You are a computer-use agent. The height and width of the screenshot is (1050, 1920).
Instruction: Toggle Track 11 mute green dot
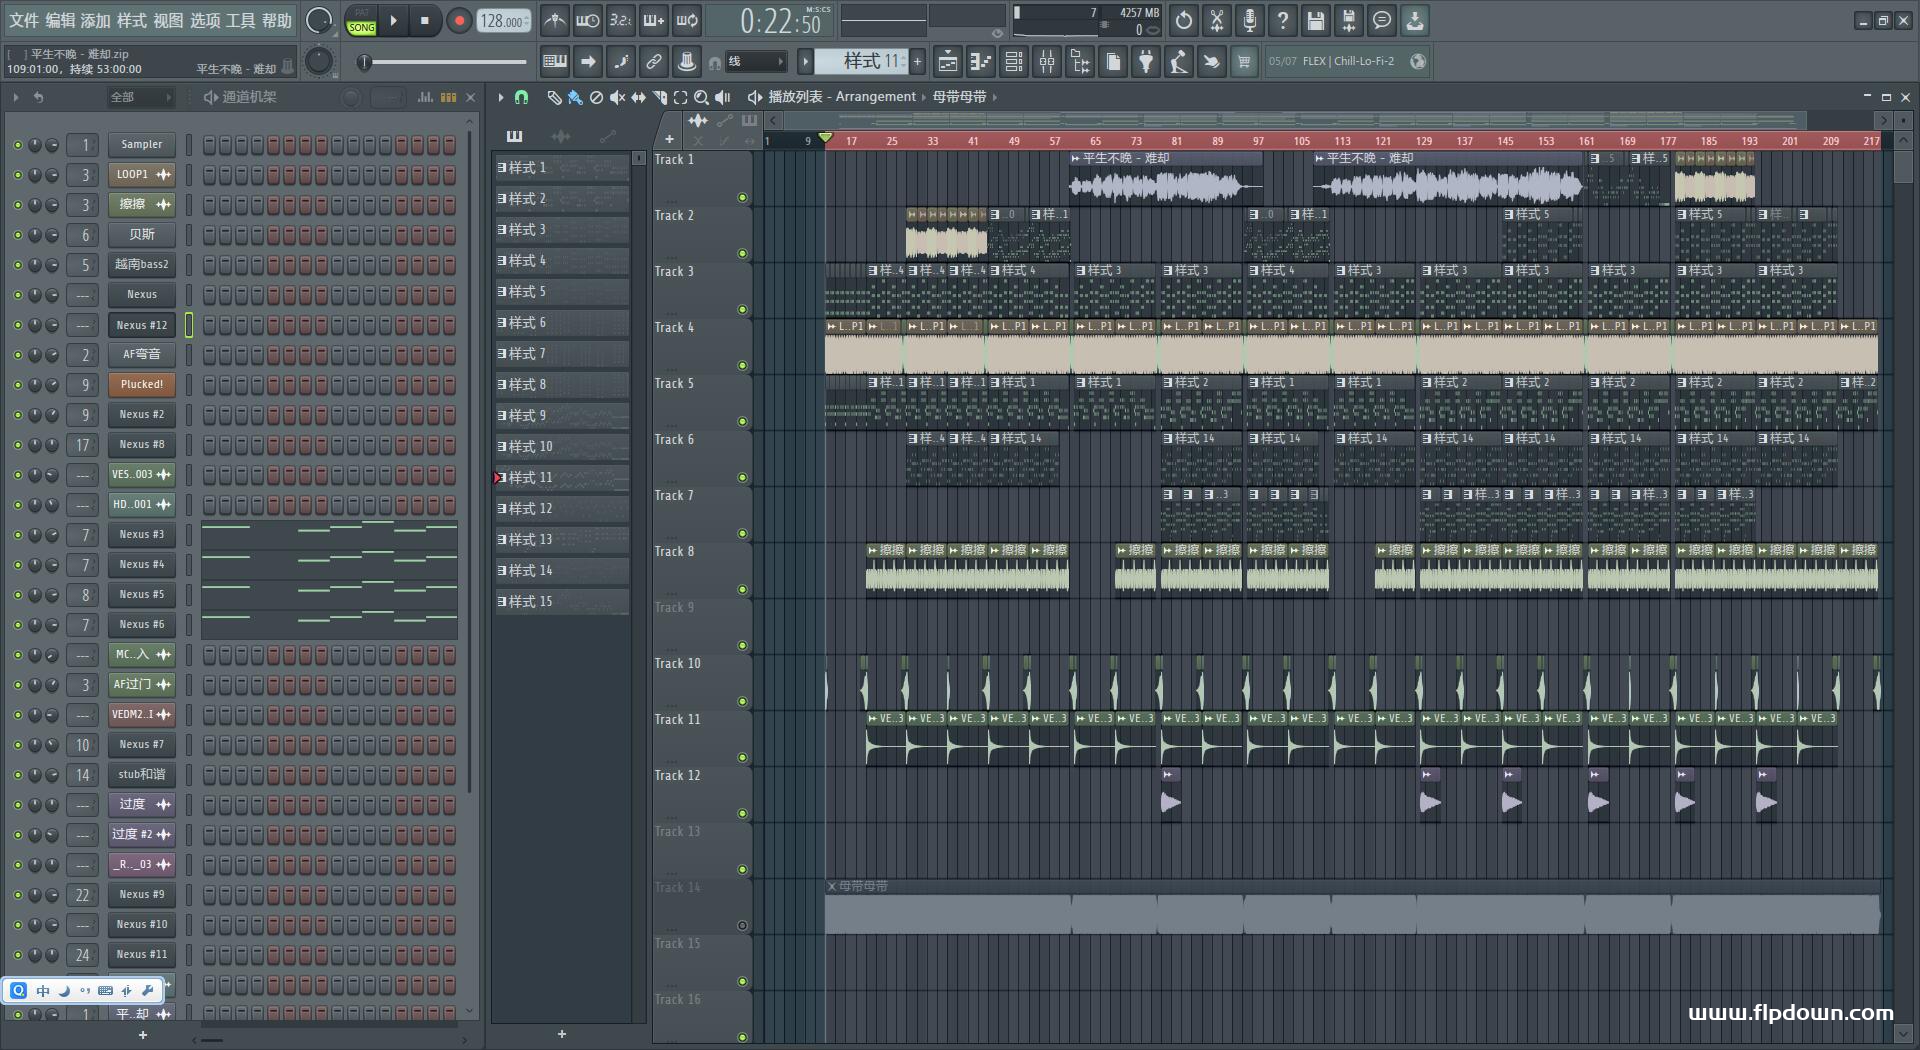pyautogui.click(x=742, y=757)
